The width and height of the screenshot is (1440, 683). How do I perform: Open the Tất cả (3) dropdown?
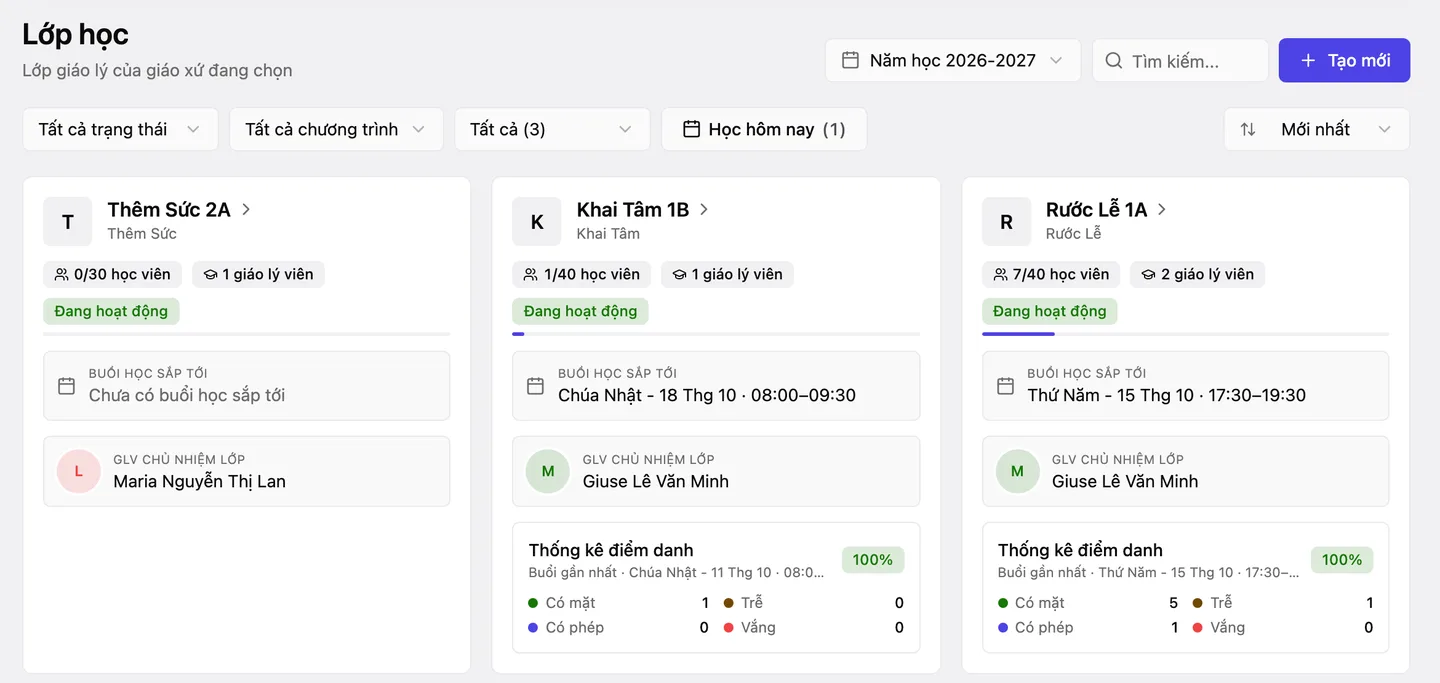coord(552,129)
